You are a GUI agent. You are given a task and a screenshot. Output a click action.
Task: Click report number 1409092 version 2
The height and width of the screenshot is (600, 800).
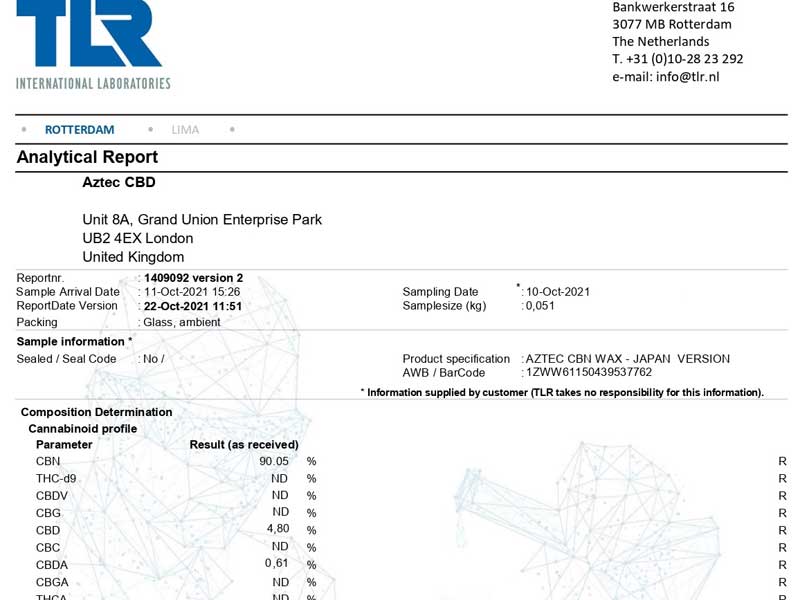click(x=194, y=278)
